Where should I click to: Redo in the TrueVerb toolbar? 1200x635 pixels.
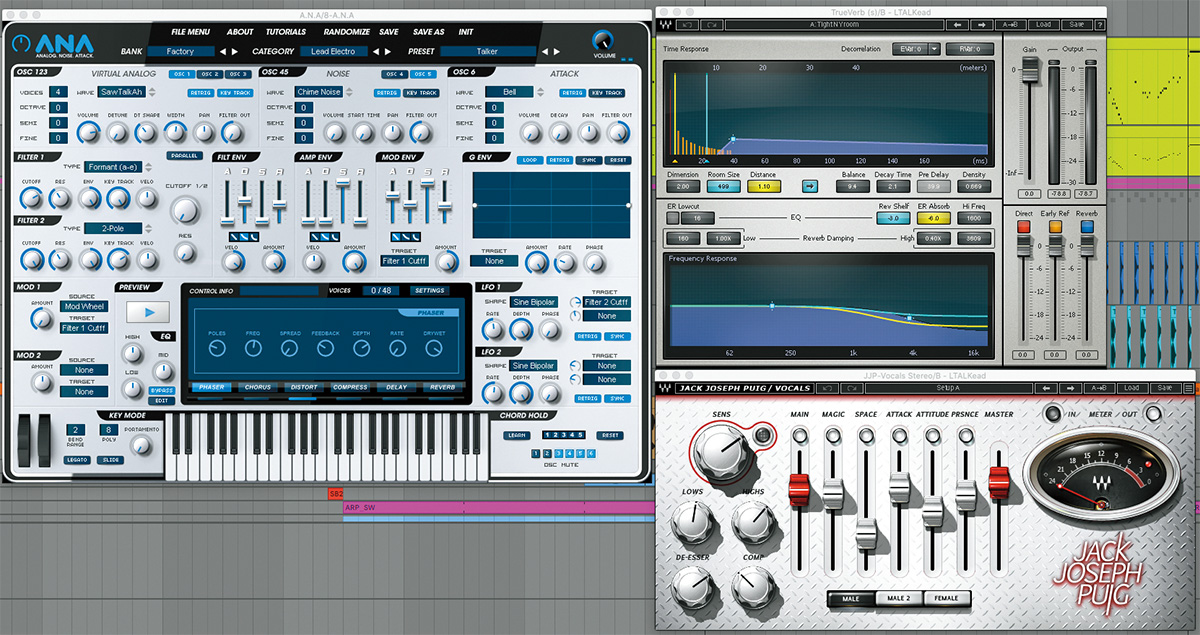[x=711, y=24]
